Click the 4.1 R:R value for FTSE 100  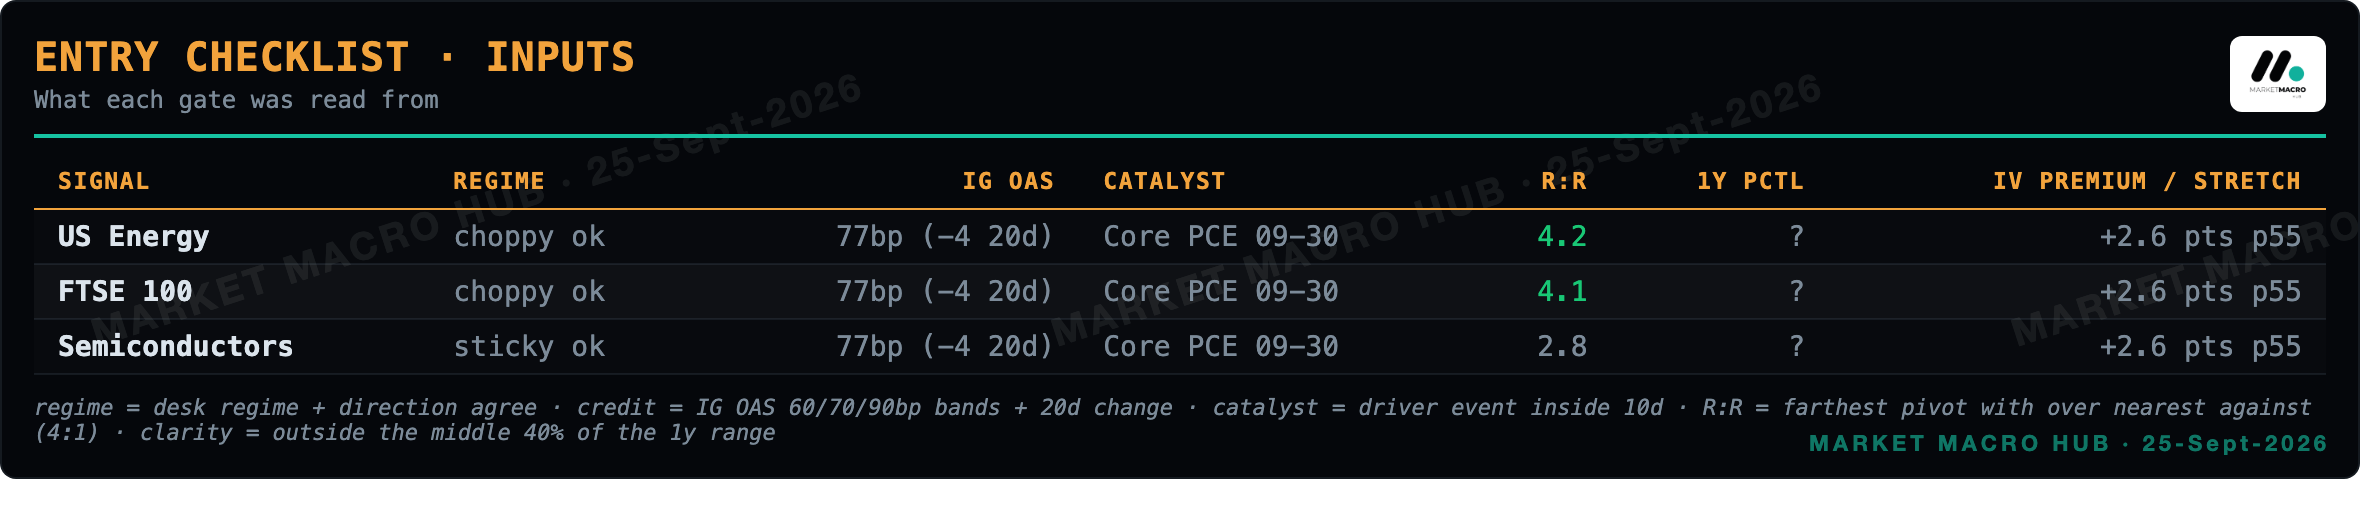point(1562,292)
